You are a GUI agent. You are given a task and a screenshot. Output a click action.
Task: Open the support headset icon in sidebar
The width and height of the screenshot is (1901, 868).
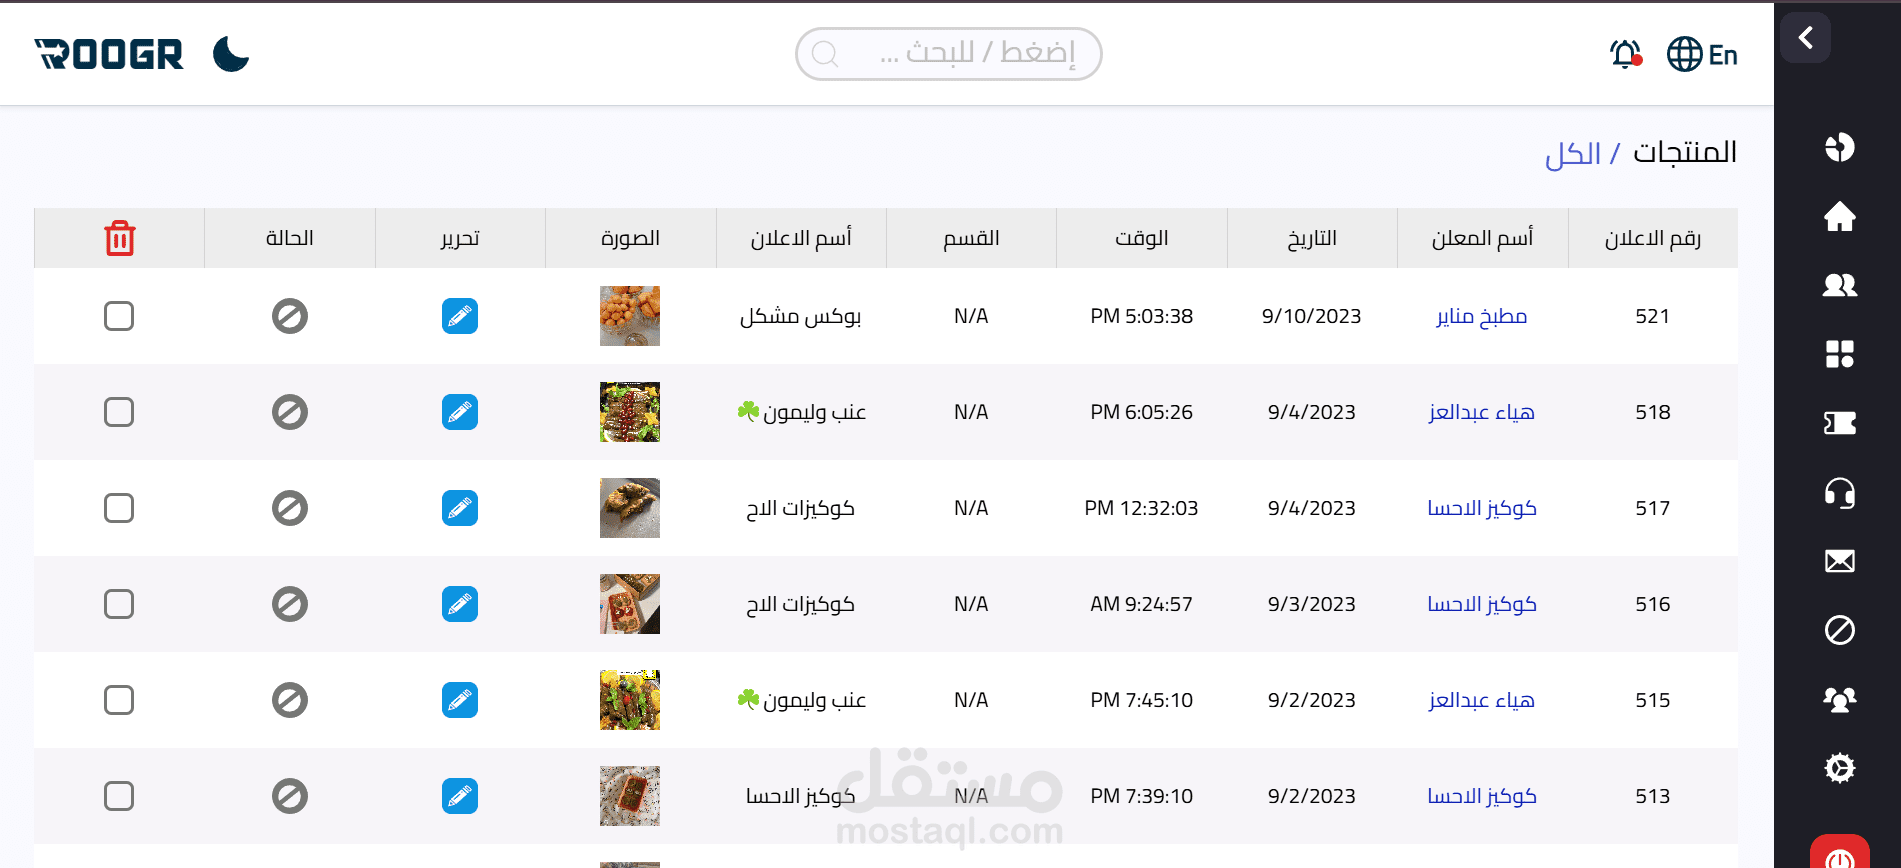(1839, 493)
